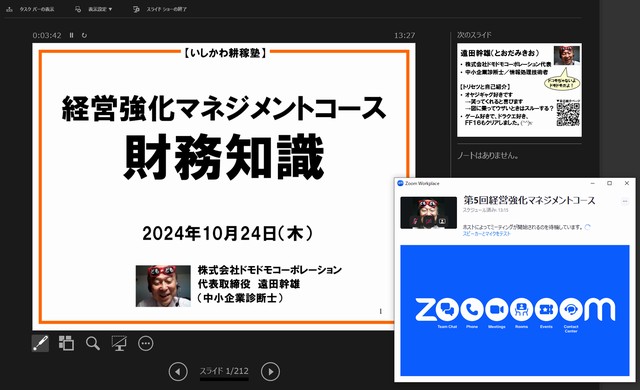
Task: Open more slide show options ellipsis
Action: click(x=146, y=343)
